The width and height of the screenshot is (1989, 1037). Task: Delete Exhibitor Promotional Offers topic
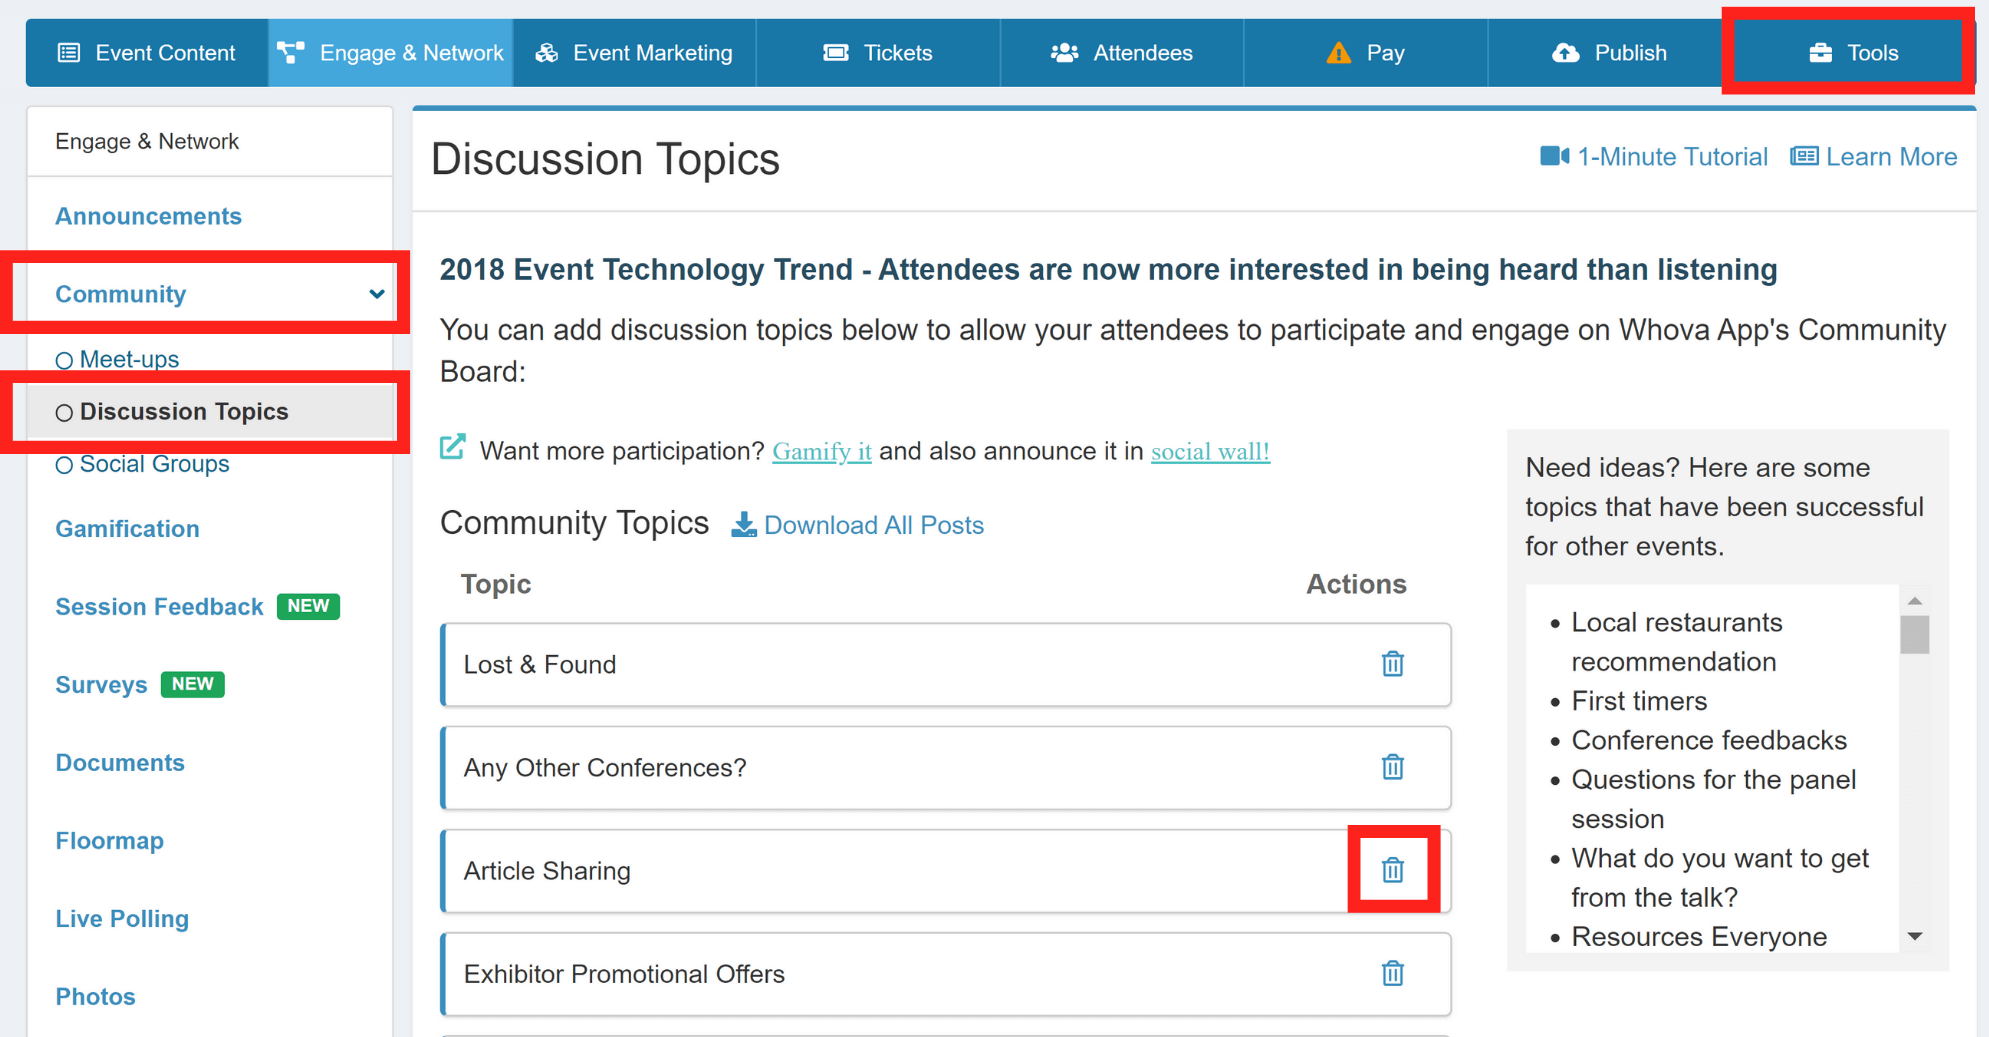(1392, 973)
